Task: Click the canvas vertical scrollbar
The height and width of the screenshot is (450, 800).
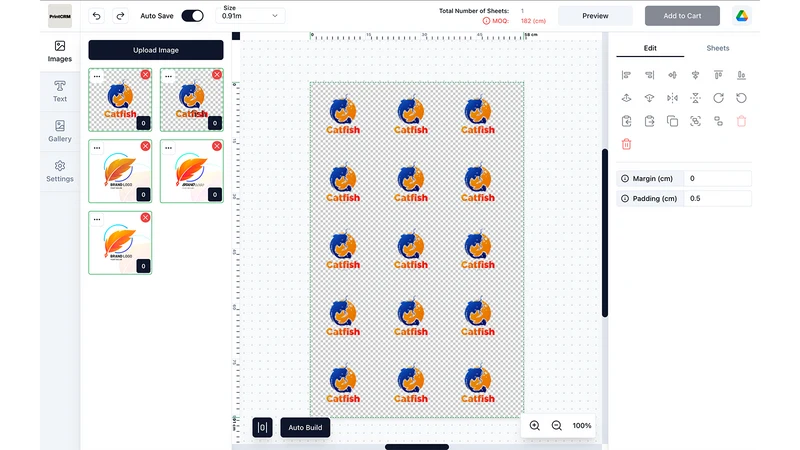Action: (x=605, y=233)
